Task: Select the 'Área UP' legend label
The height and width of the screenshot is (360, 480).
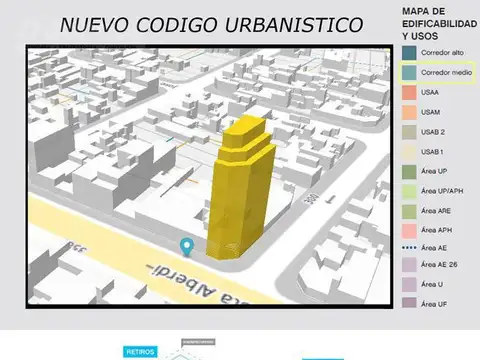Action: (x=434, y=171)
